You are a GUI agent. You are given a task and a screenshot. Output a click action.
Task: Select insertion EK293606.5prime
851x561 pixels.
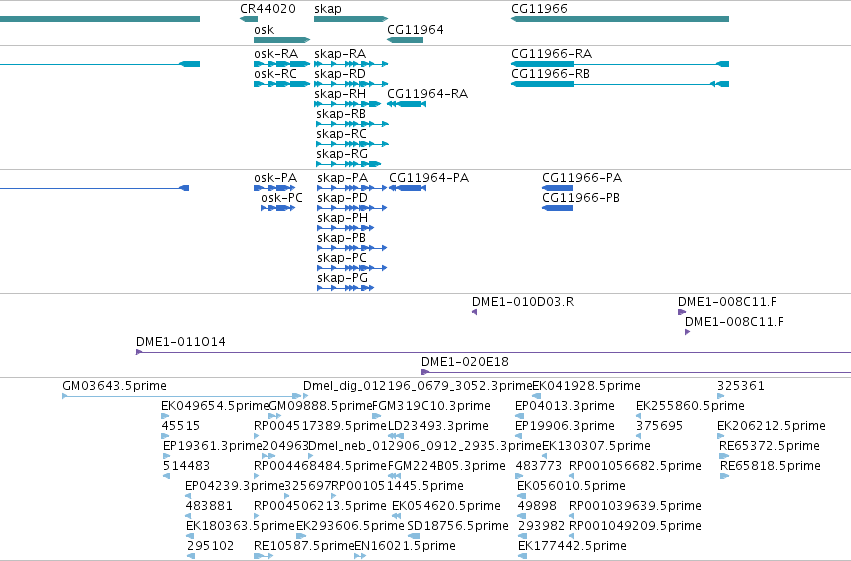pyautogui.click(x=301, y=536)
